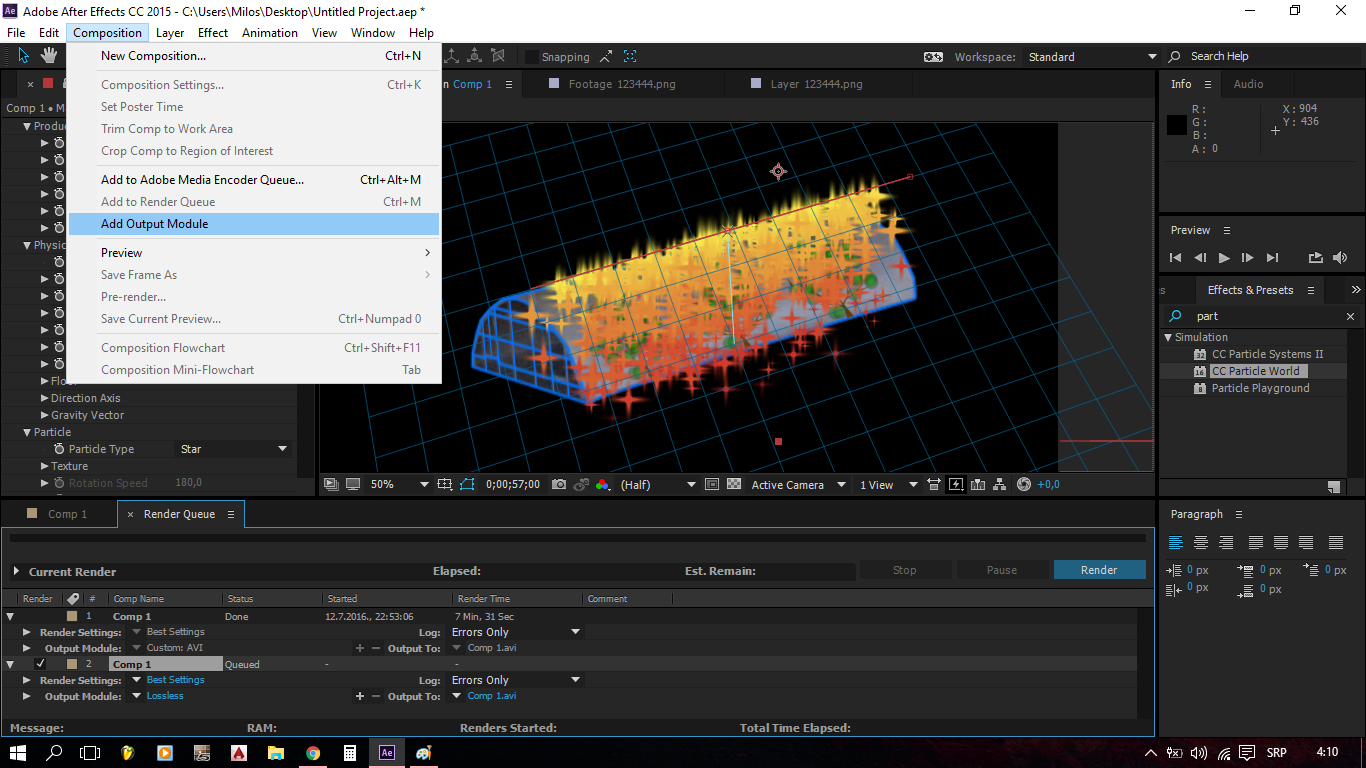The height and width of the screenshot is (768, 1366).
Task: Click the Render button
Action: [x=1099, y=570]
